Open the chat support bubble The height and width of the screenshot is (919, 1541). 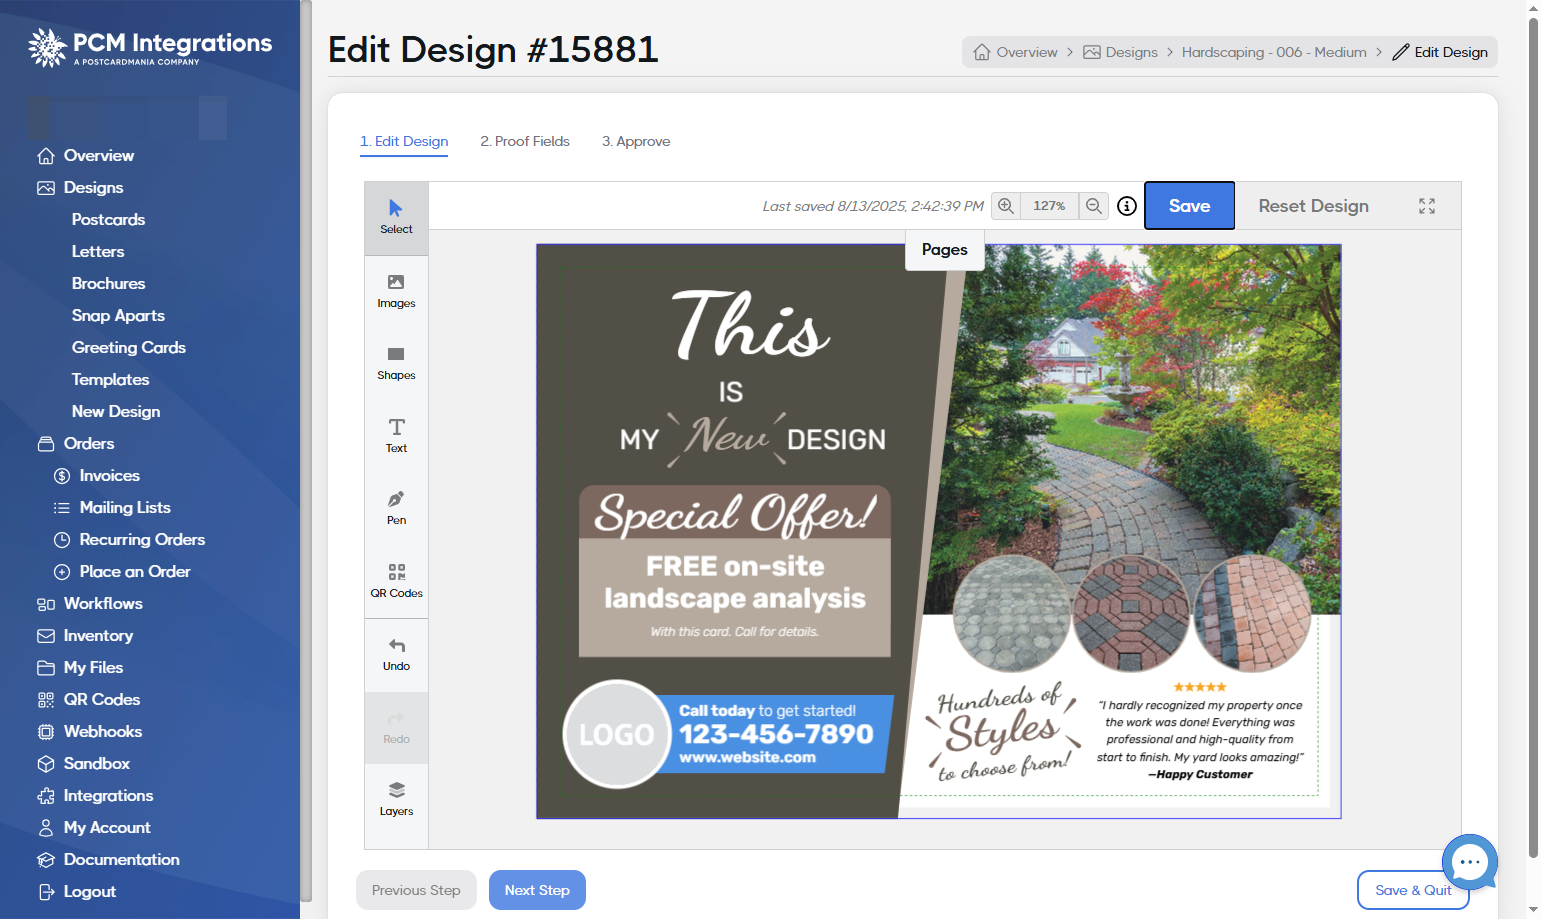click(x=1470, y=862)
